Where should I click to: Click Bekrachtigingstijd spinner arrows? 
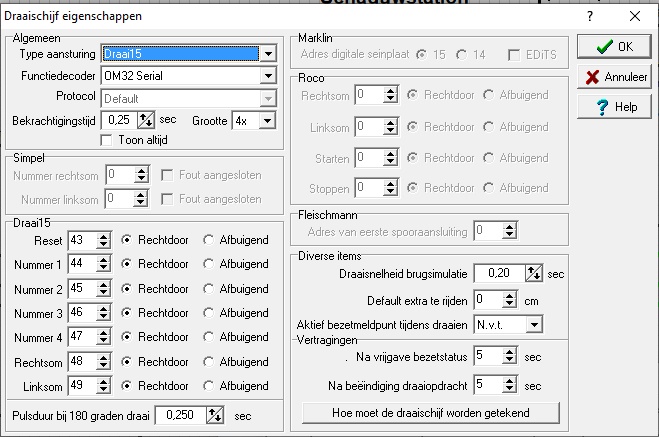pos(147,120)
